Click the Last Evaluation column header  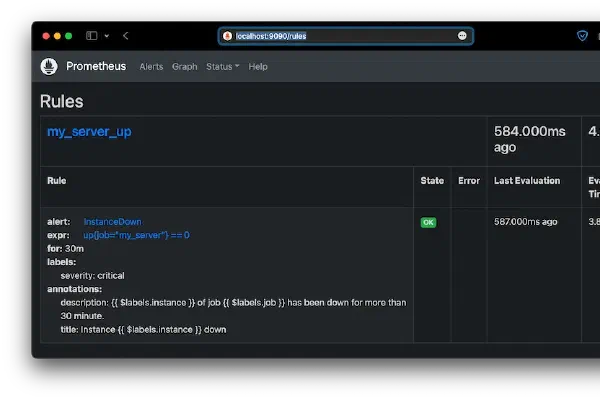pyautogui.click(x=527, y=181)
